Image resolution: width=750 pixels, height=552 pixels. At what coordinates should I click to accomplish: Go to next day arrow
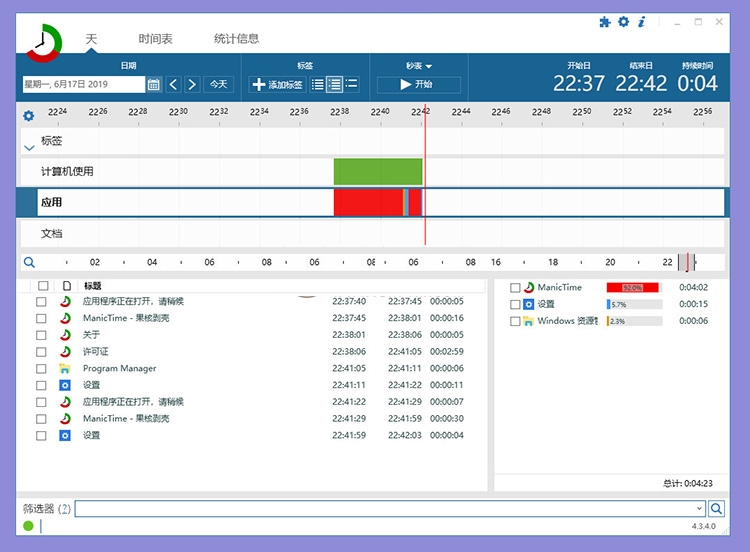tap(192, 85)
